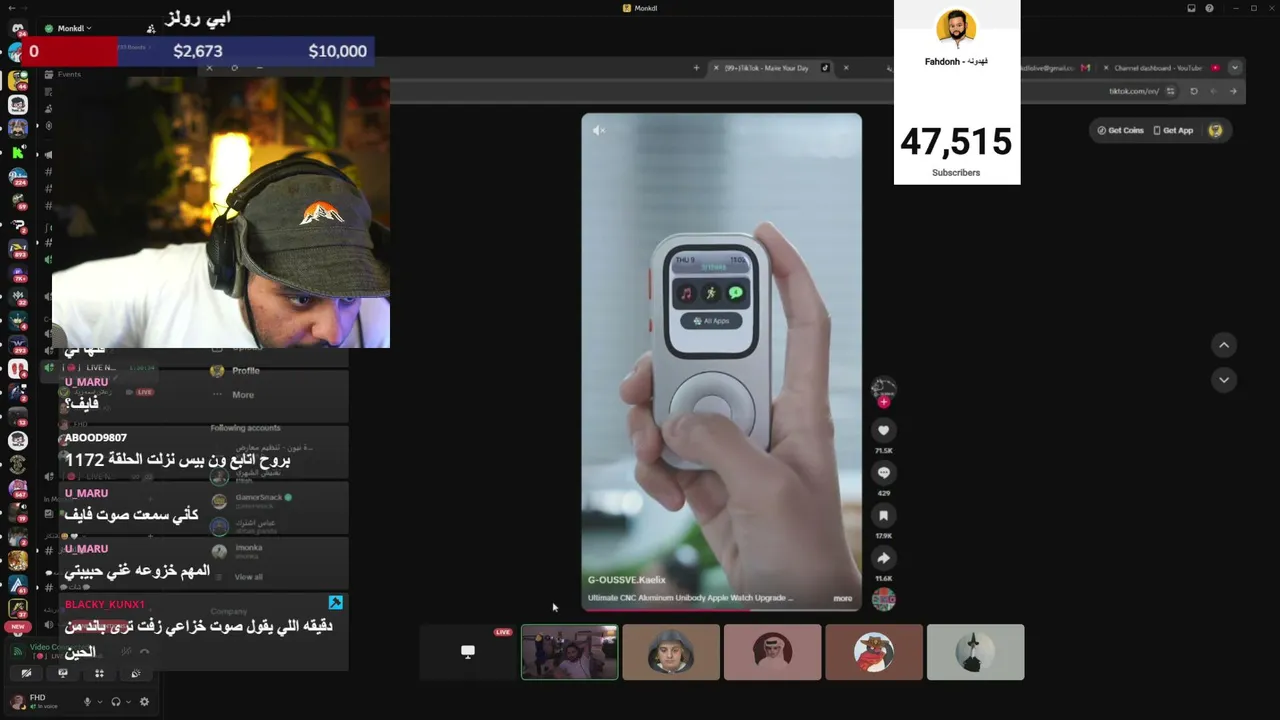Image resolution: width=1280 pixels, height=720 pixels.
Task: Select the hooded avatar participant tile
Action: tap(671, 652)
